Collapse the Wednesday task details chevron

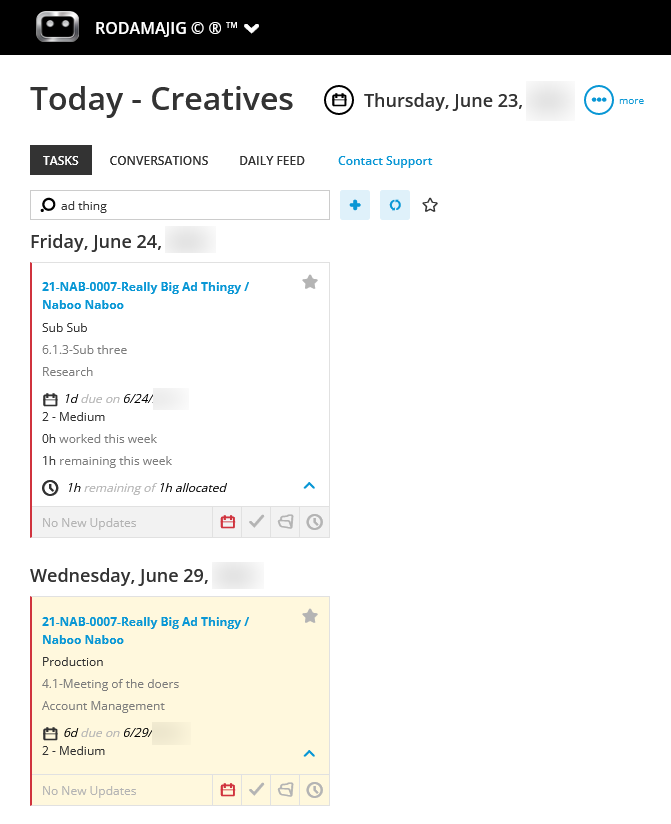click(309, 754)
